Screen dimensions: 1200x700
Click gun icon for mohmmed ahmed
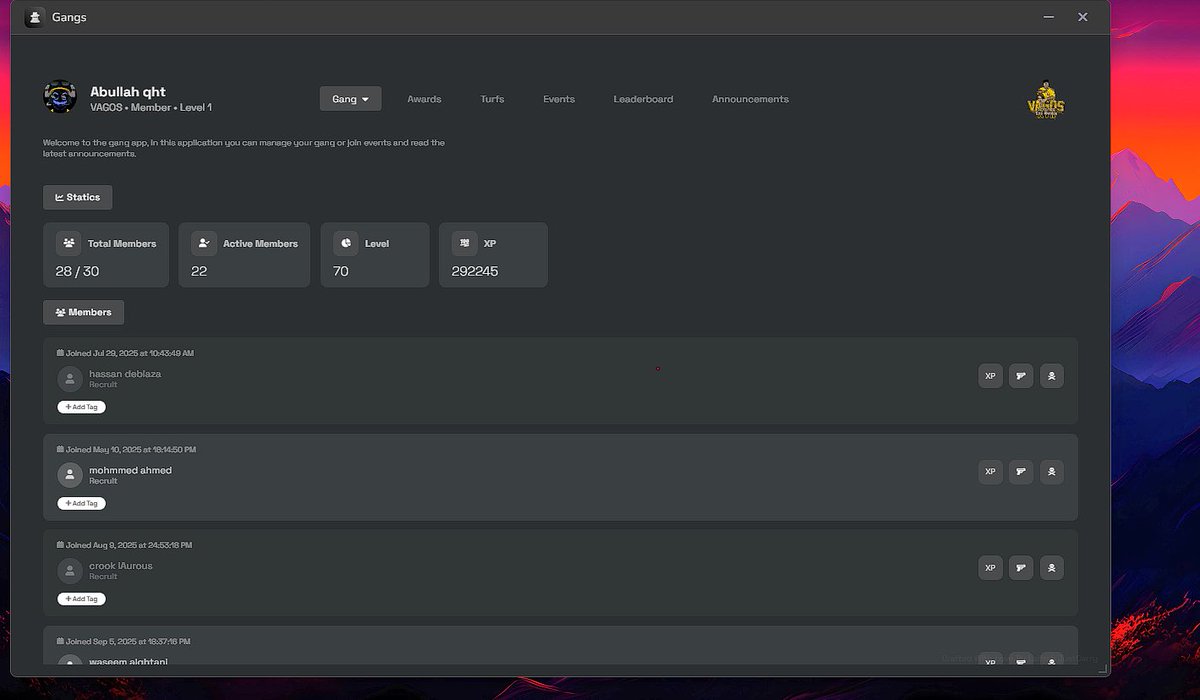[x=1021, y=472]
